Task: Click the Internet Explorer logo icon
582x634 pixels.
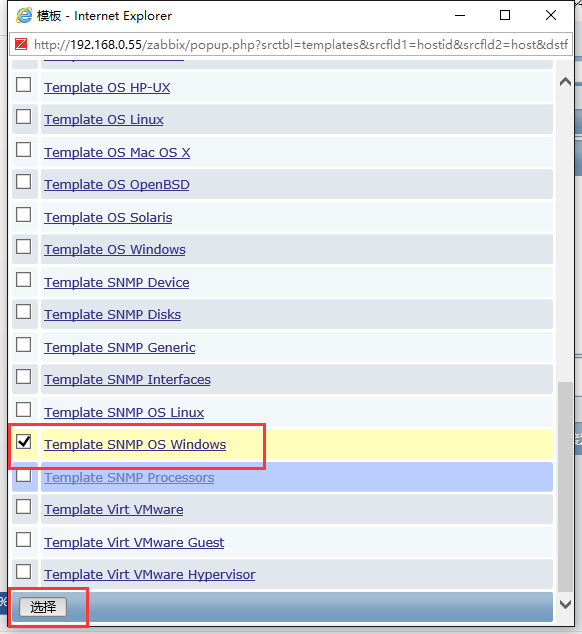Action: point(24,15)
